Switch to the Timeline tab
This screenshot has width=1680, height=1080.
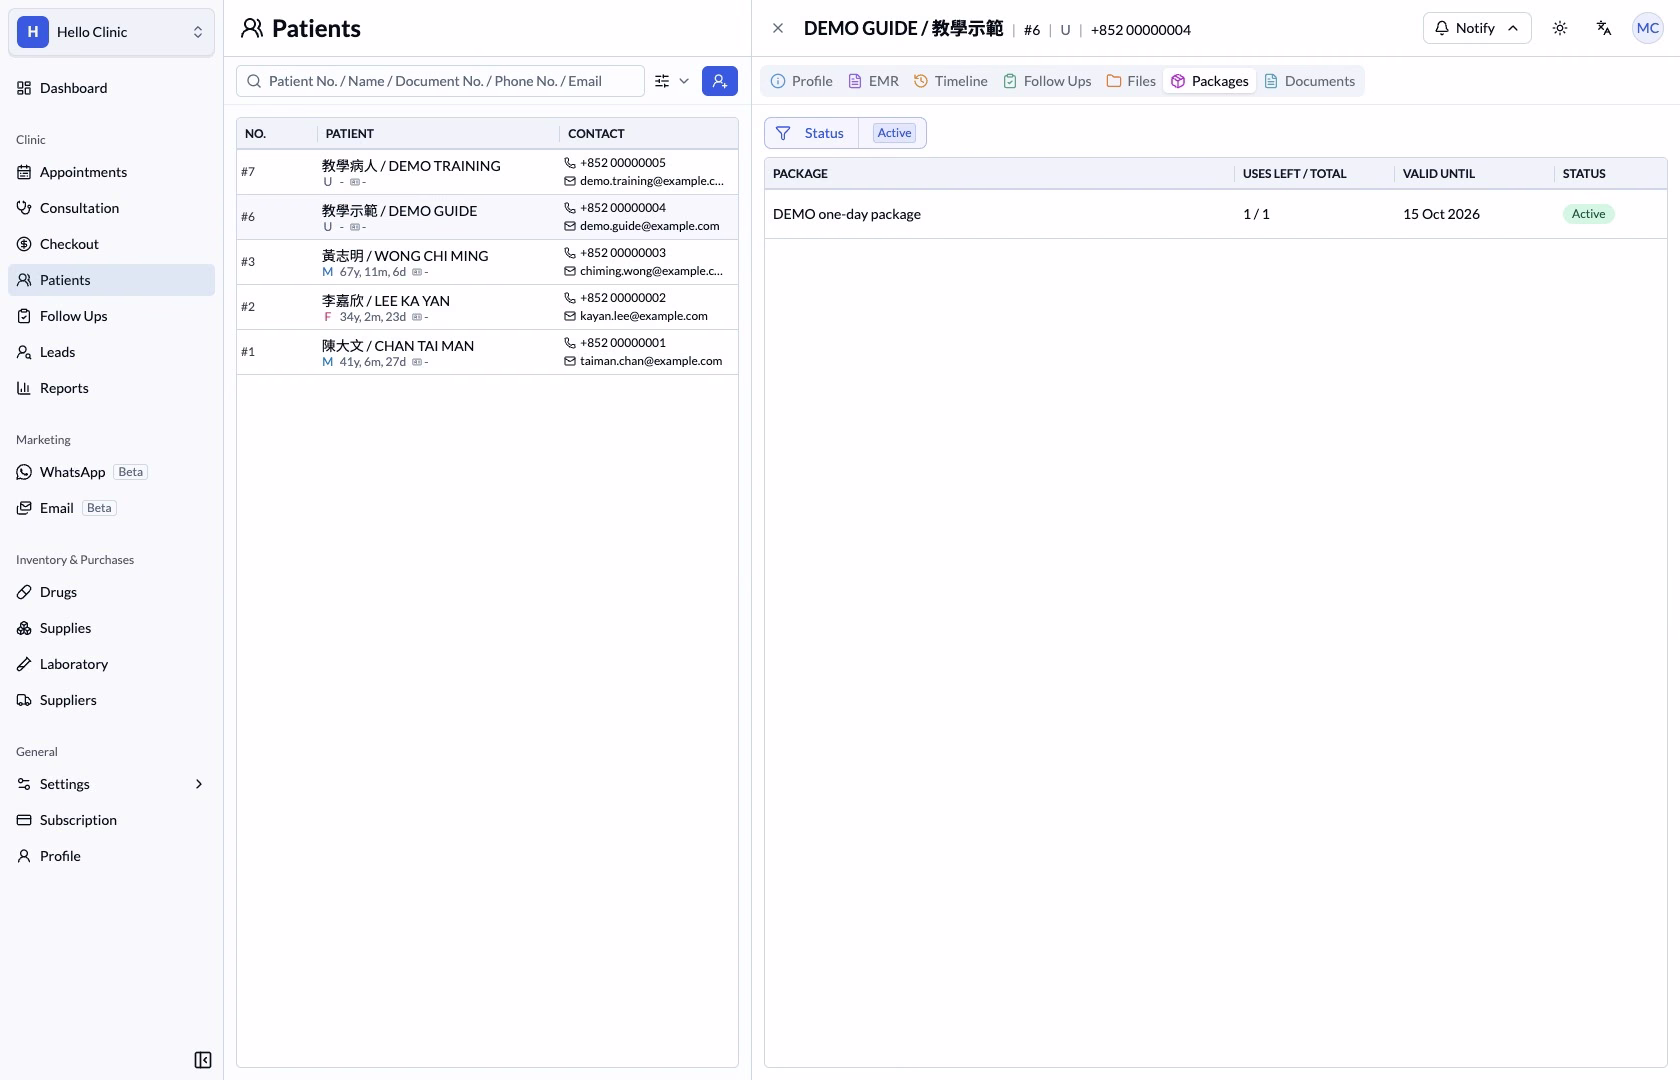[x=951, y=81]
